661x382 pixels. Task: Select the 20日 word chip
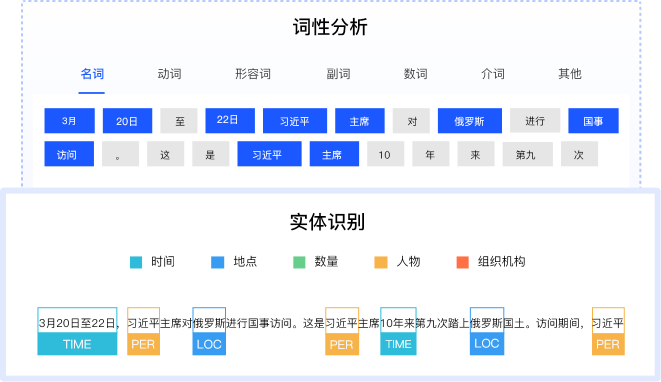point(127,121)
